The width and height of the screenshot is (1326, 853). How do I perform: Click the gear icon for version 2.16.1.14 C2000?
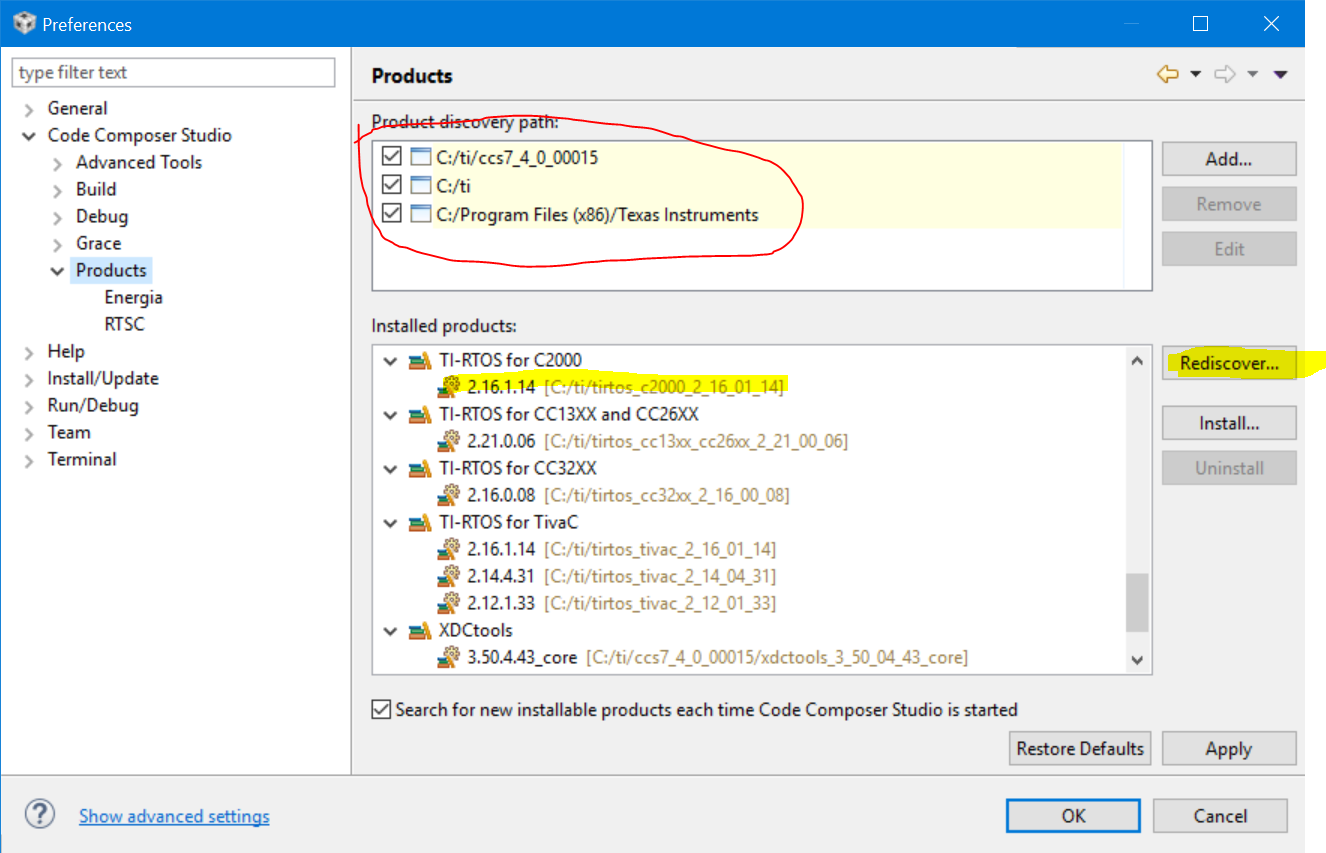click(x=449, y=387)
